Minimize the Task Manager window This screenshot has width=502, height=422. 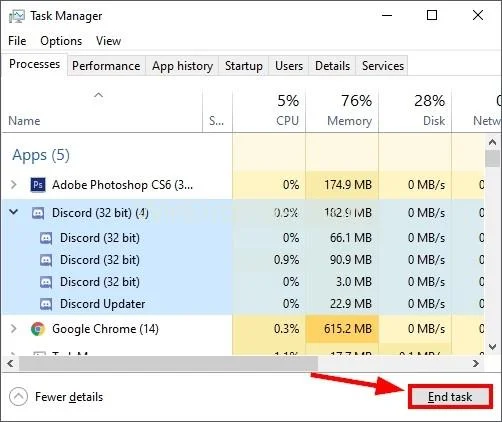387,15
